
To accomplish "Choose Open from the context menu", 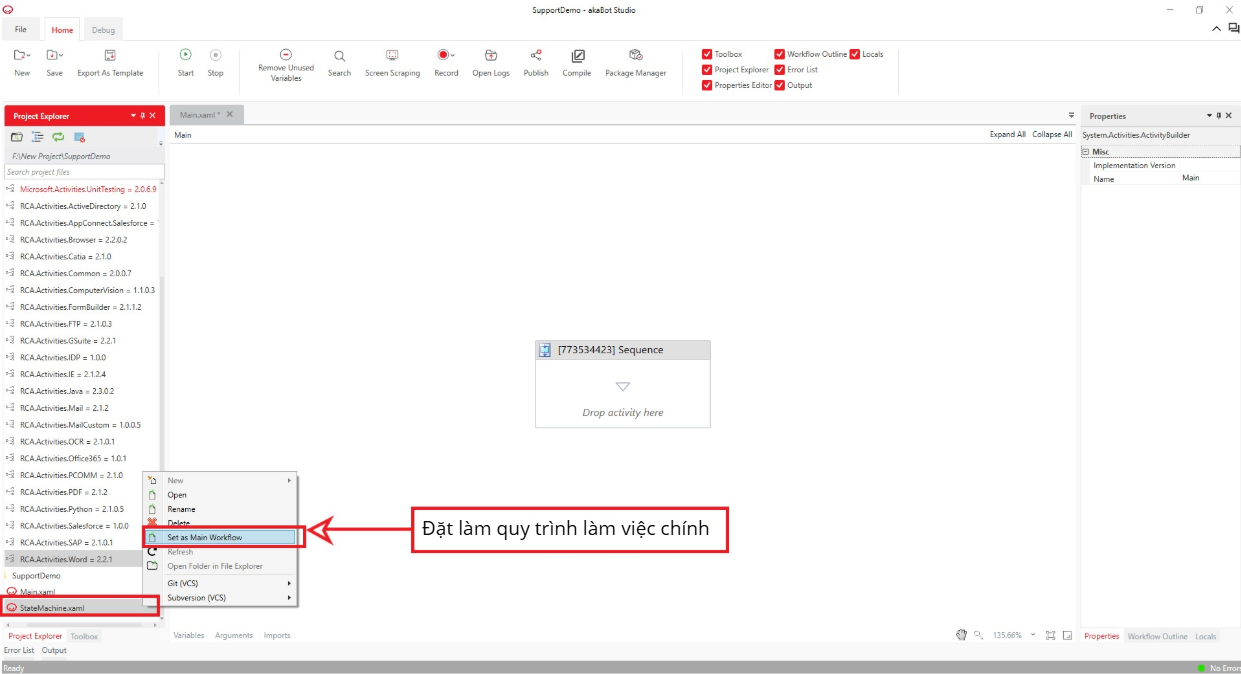I will tap(220, 495).
